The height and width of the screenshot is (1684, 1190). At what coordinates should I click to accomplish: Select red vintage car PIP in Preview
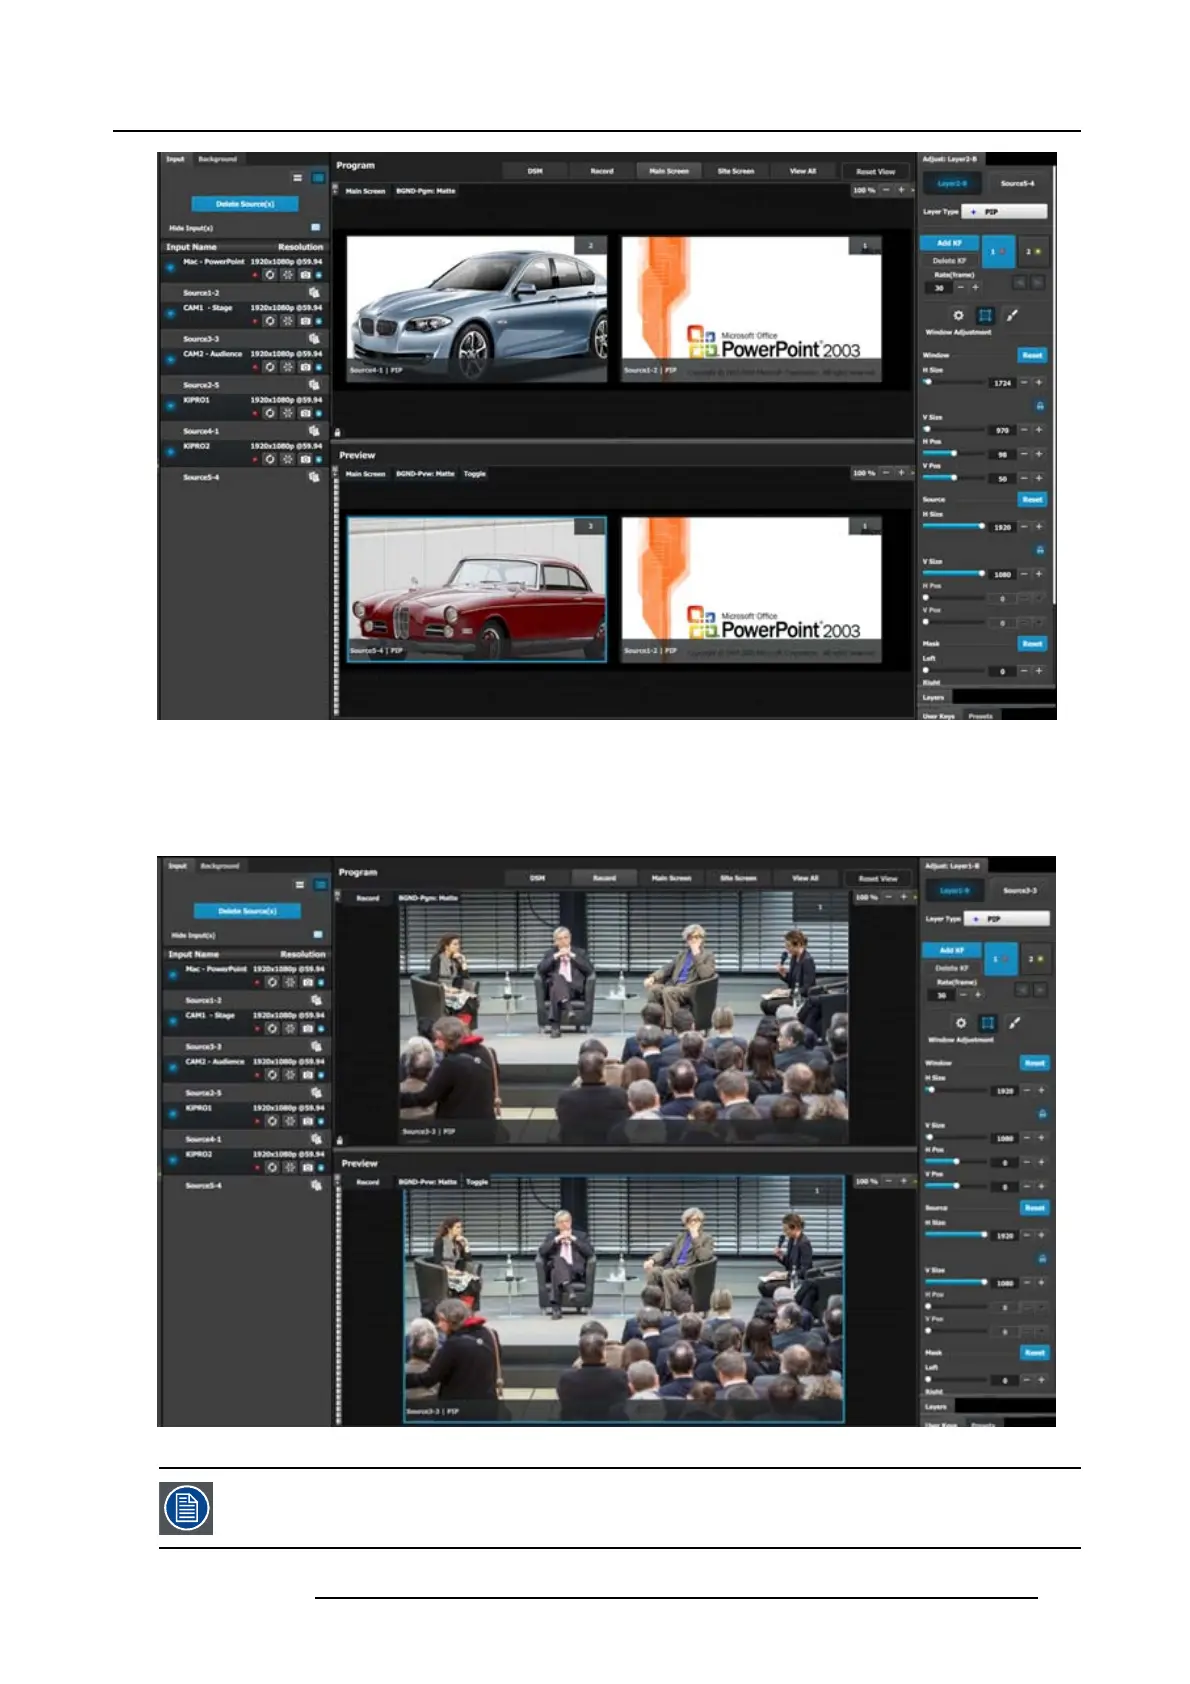477,589
